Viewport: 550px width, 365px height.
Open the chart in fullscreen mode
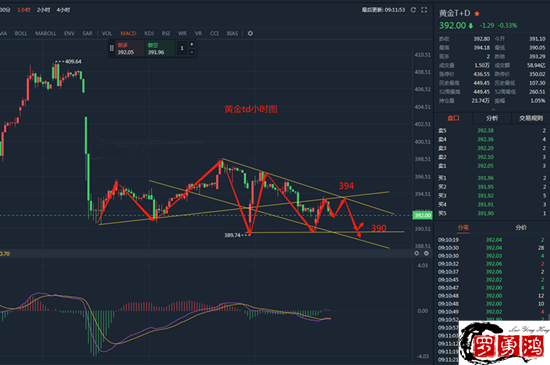coord(424,10)
